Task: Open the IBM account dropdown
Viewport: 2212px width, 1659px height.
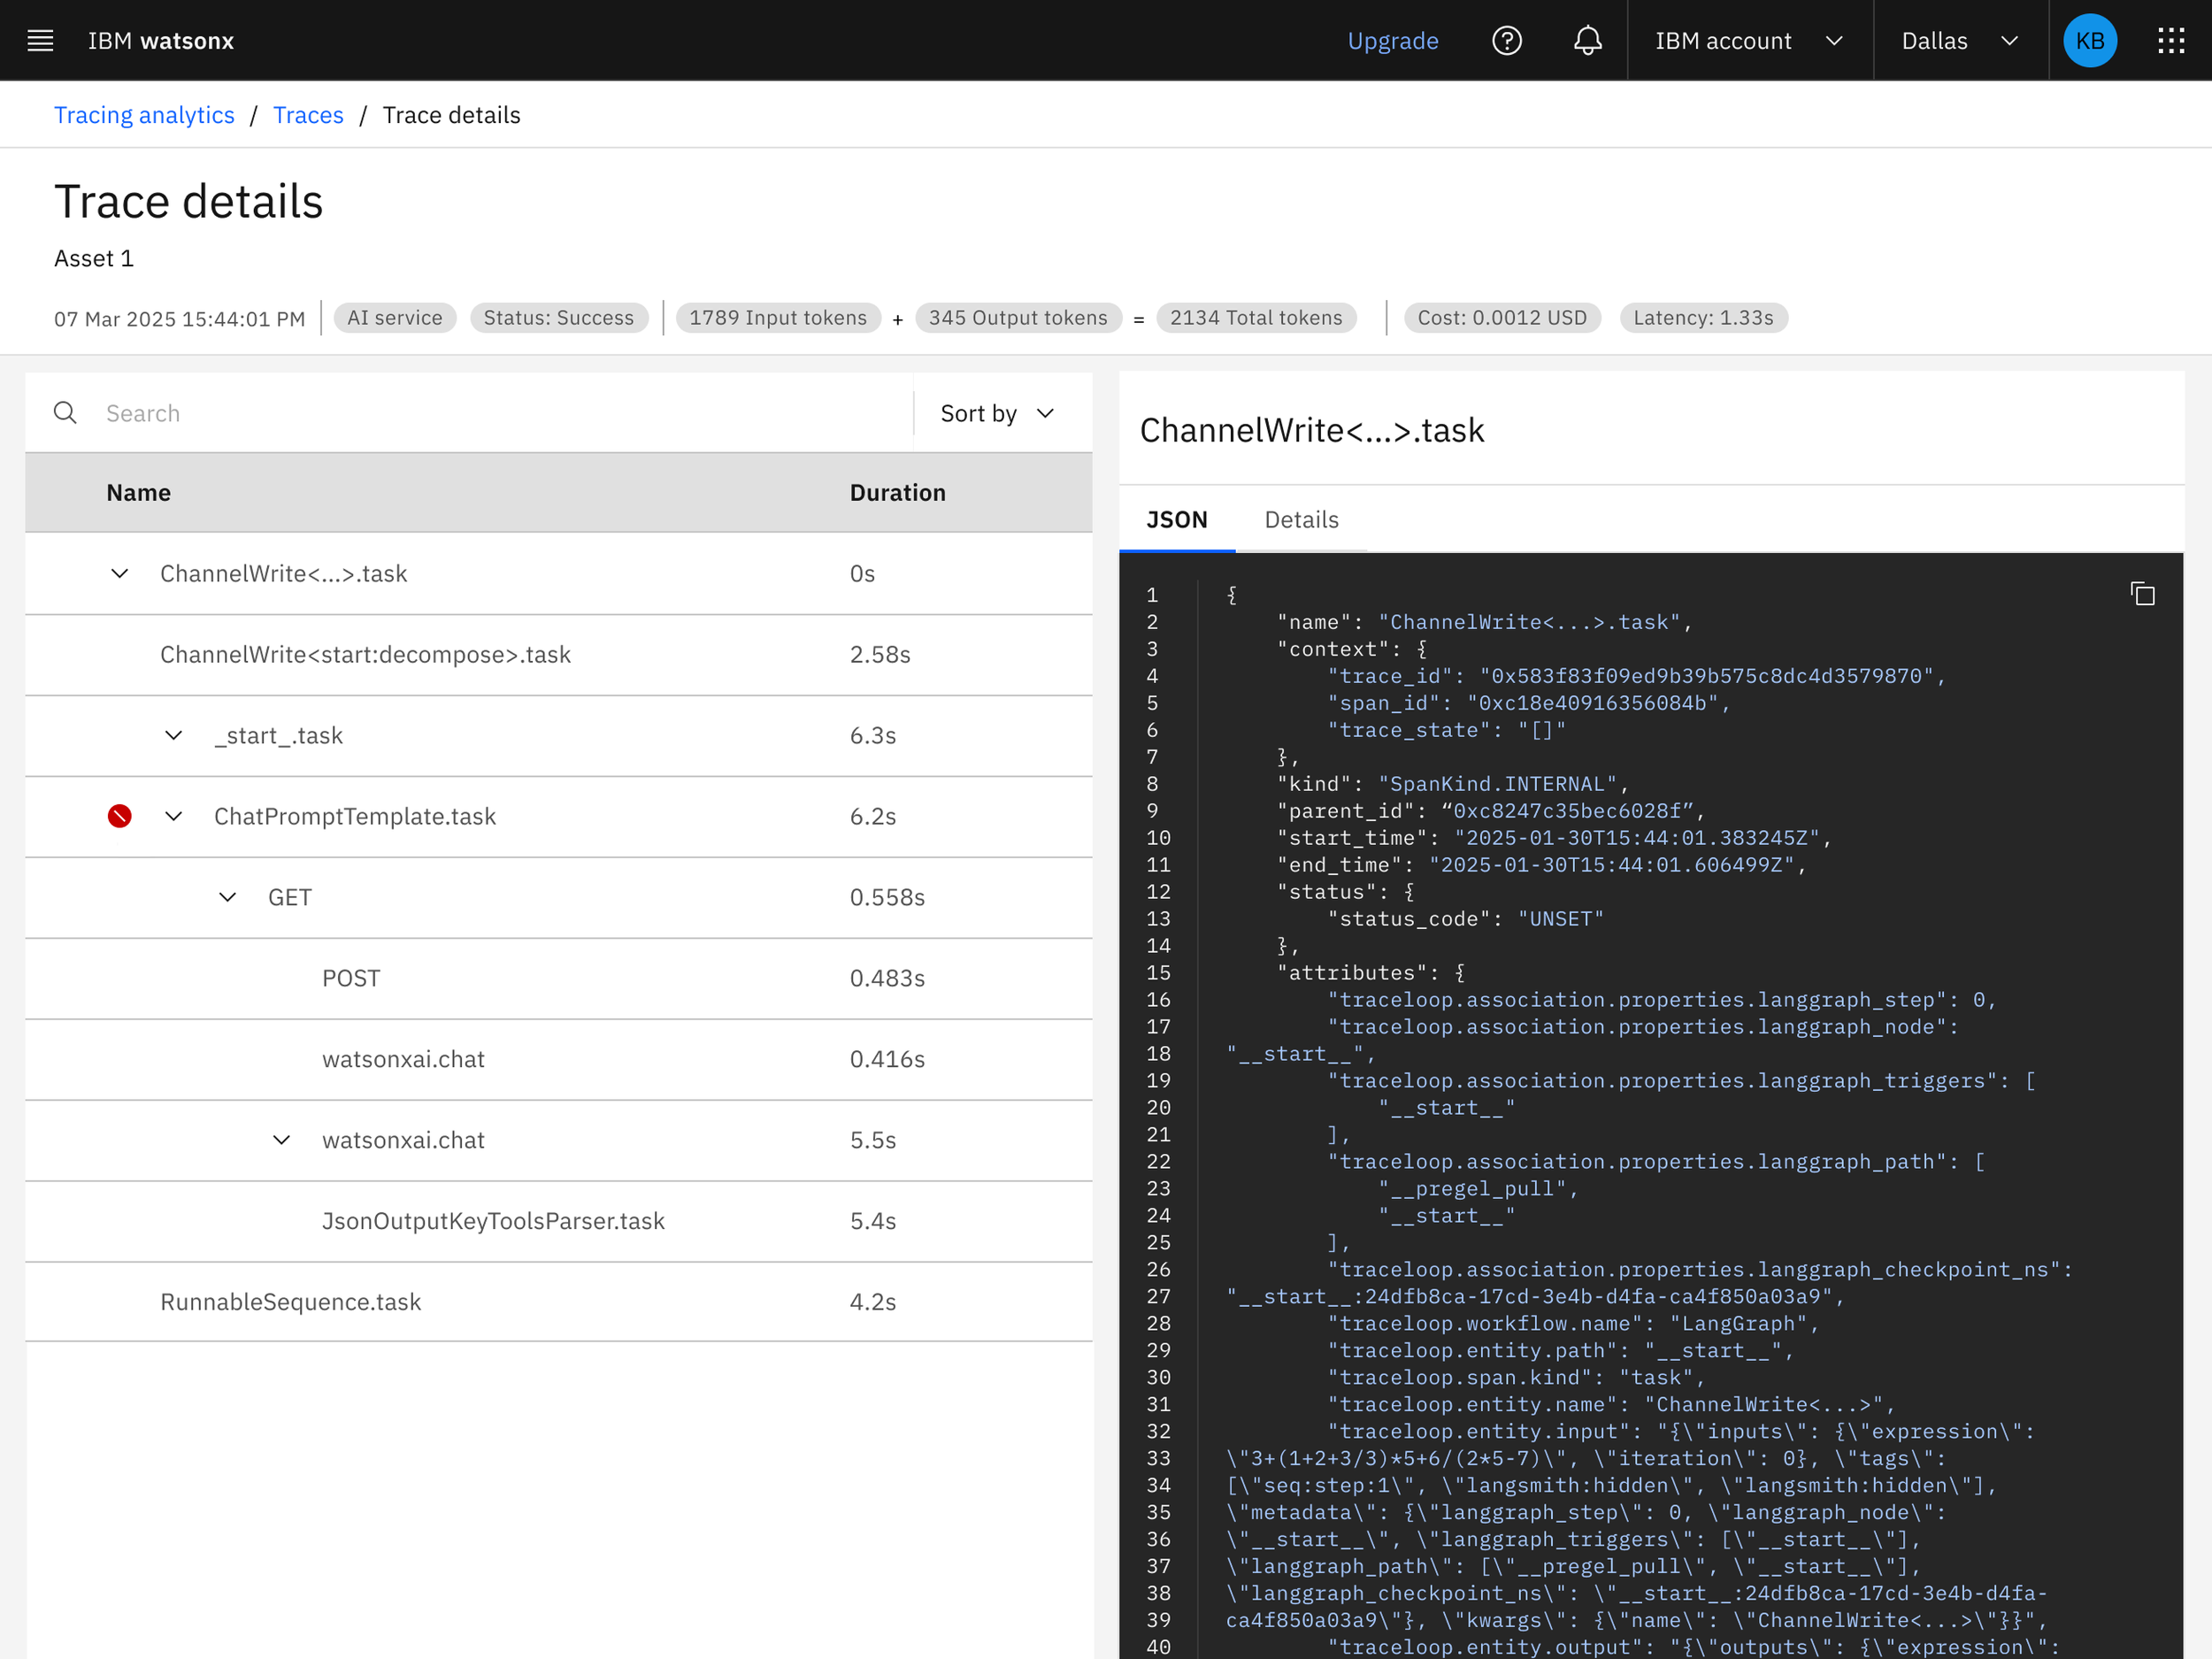Action: tap(1748, 40)
